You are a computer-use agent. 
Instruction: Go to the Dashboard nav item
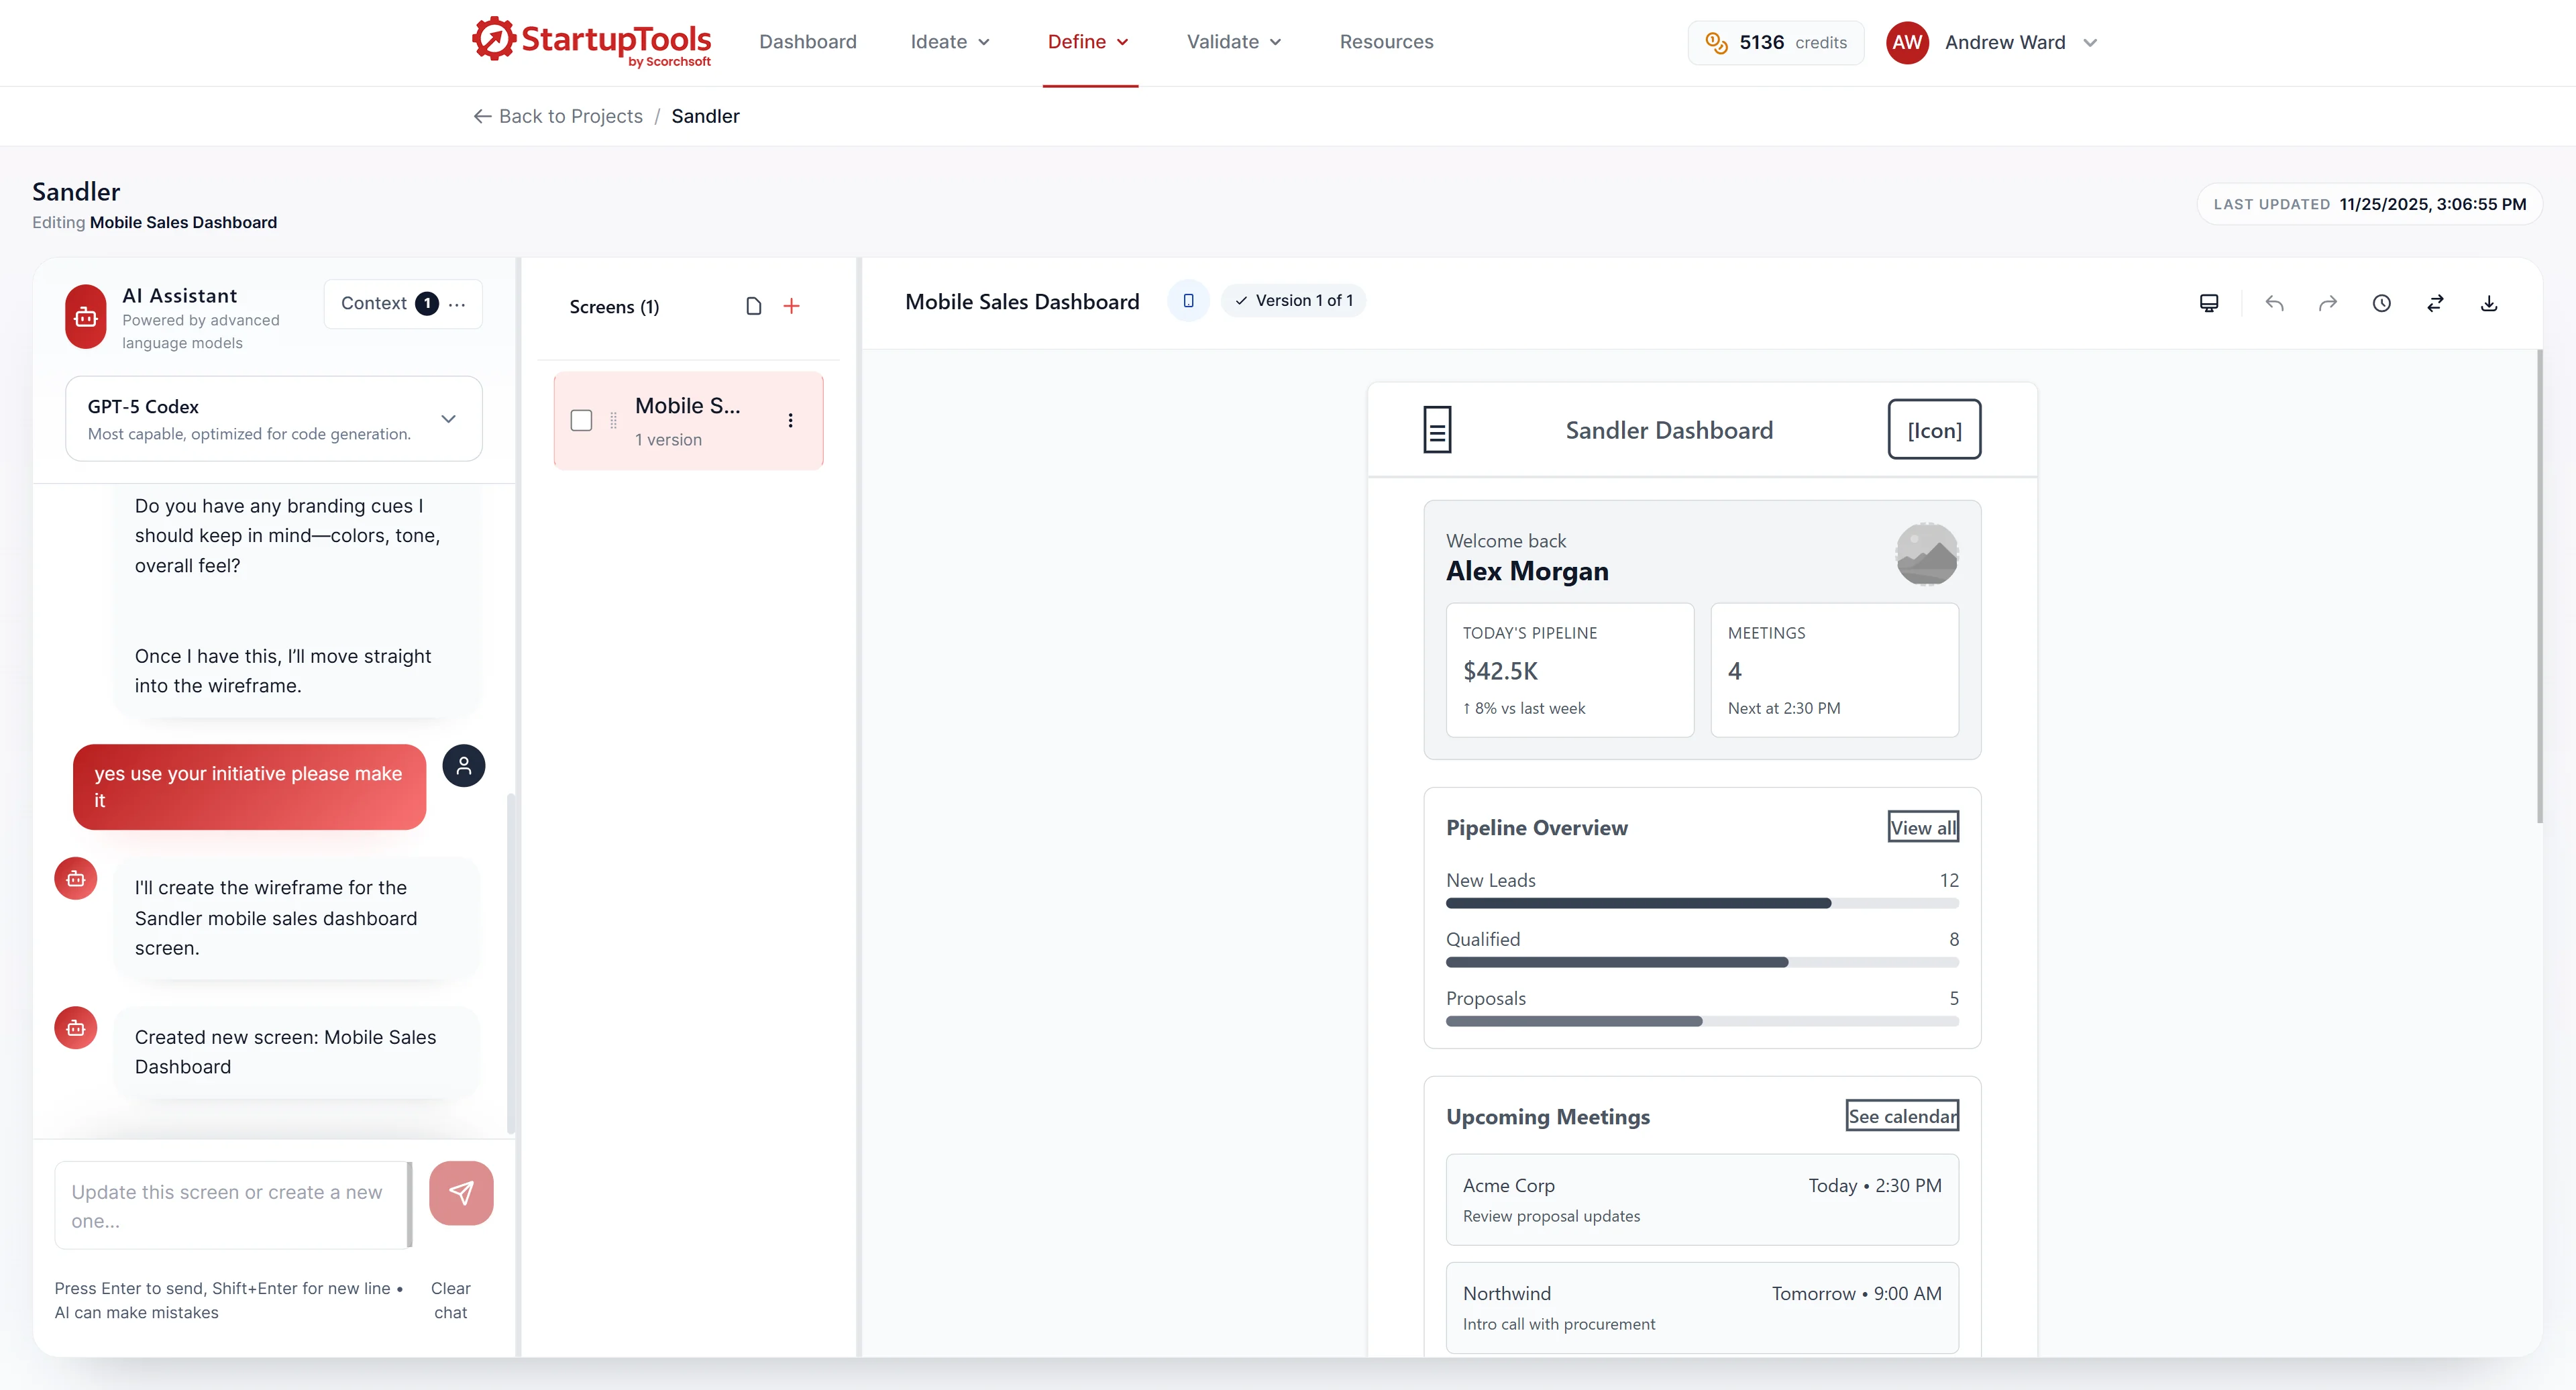click(808, 42)
